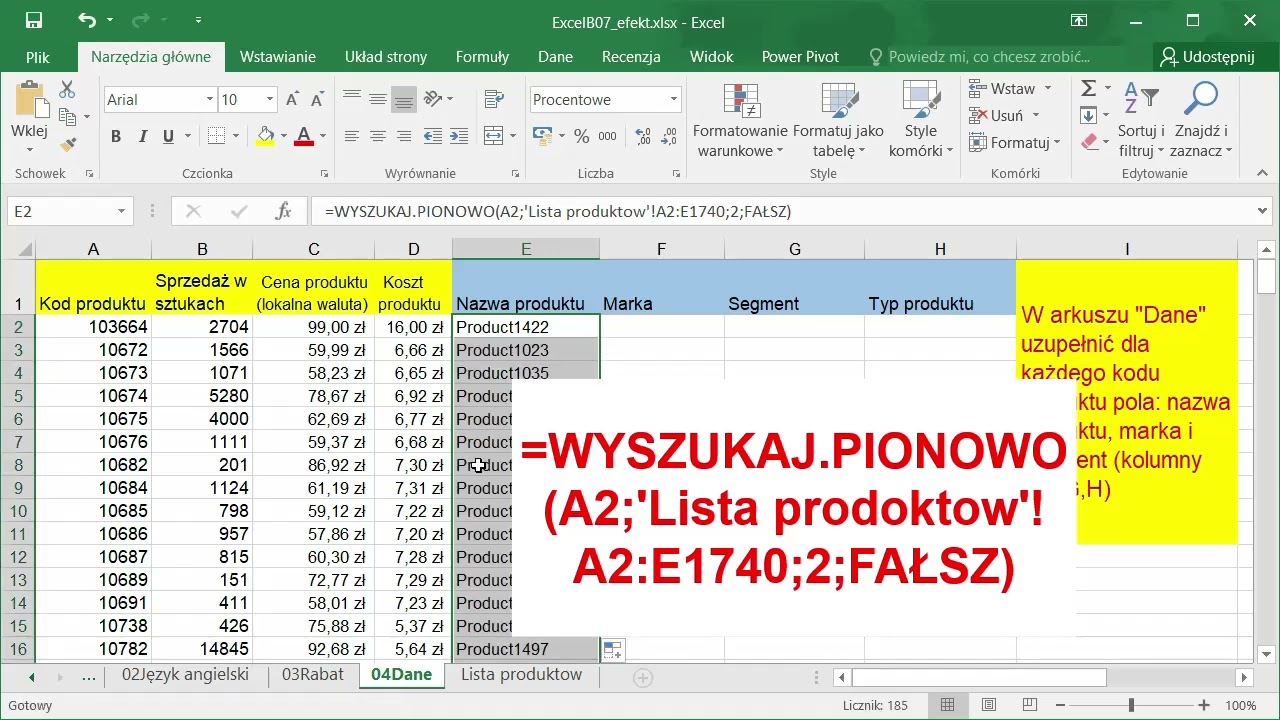Viewport: 1280px width, 720px height.
Task: Align text right
Action: pyautogui.click(x=404, y=136)
